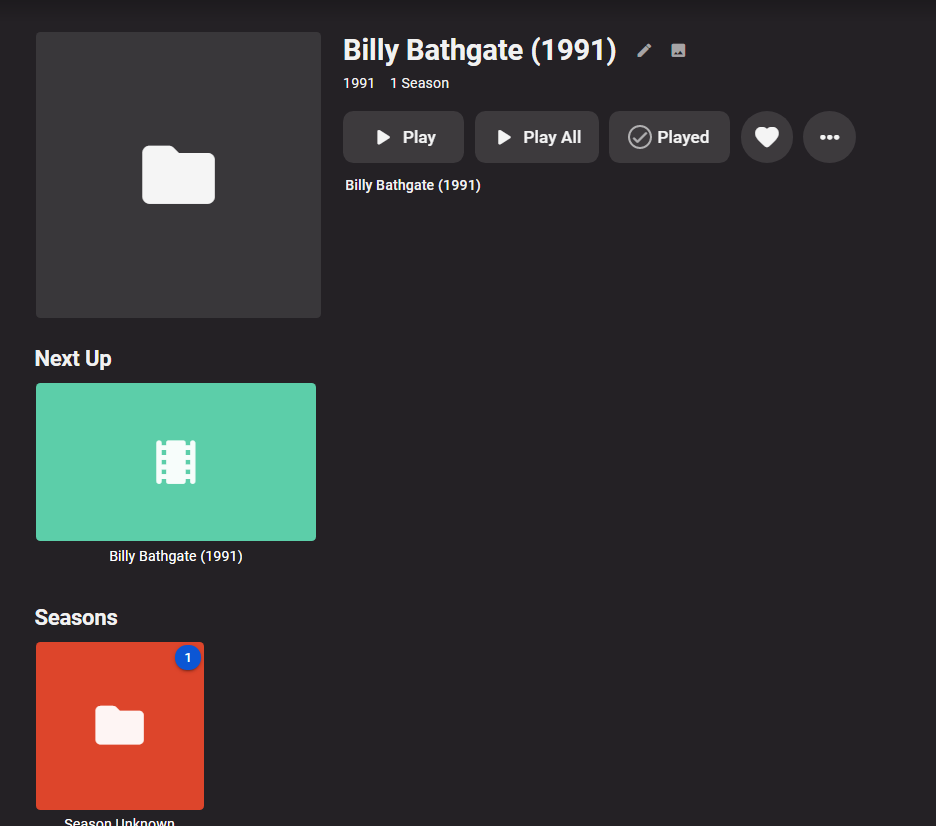Click the episode count badge on Season Unknown
This screenshot has height=826, width=936.
pyautogui.click(x=188, y=658)
